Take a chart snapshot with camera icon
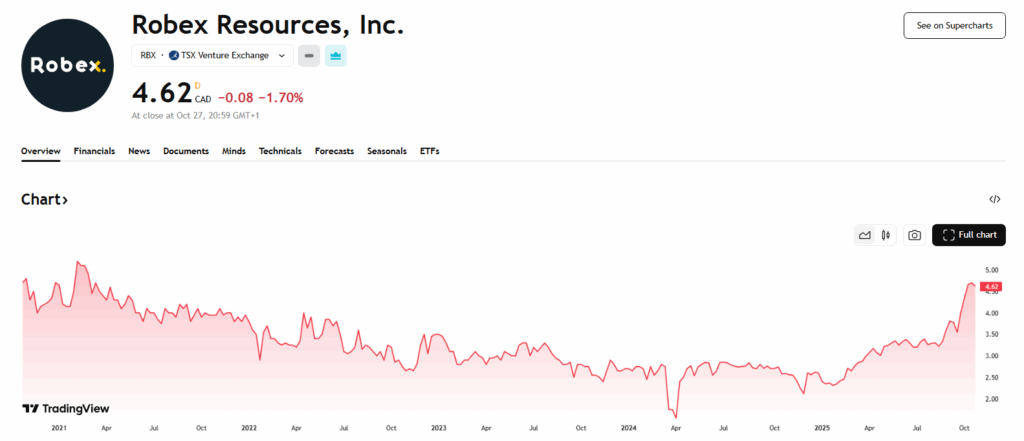 point(914,235)
